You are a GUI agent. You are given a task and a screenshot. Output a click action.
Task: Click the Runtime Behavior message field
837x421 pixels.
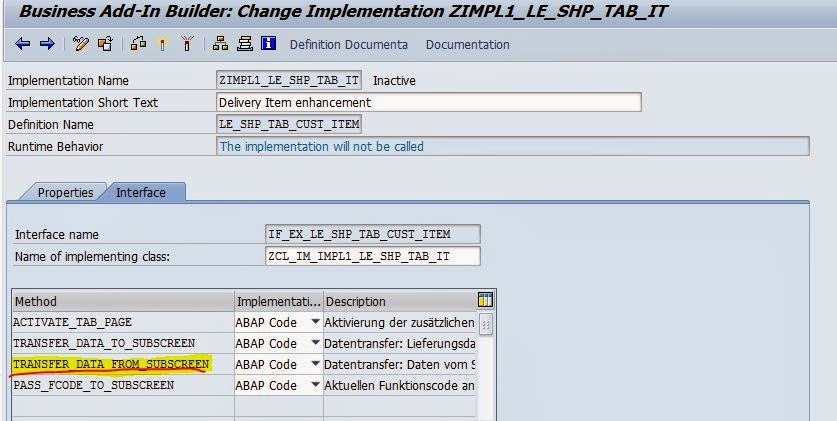point(512,146)
